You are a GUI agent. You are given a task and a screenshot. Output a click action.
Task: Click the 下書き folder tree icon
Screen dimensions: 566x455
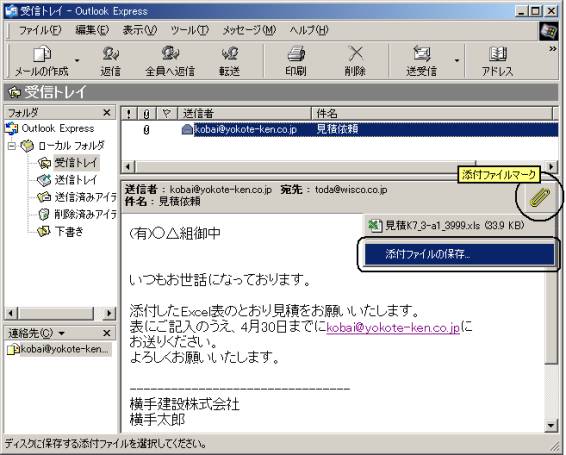(44, 231)
